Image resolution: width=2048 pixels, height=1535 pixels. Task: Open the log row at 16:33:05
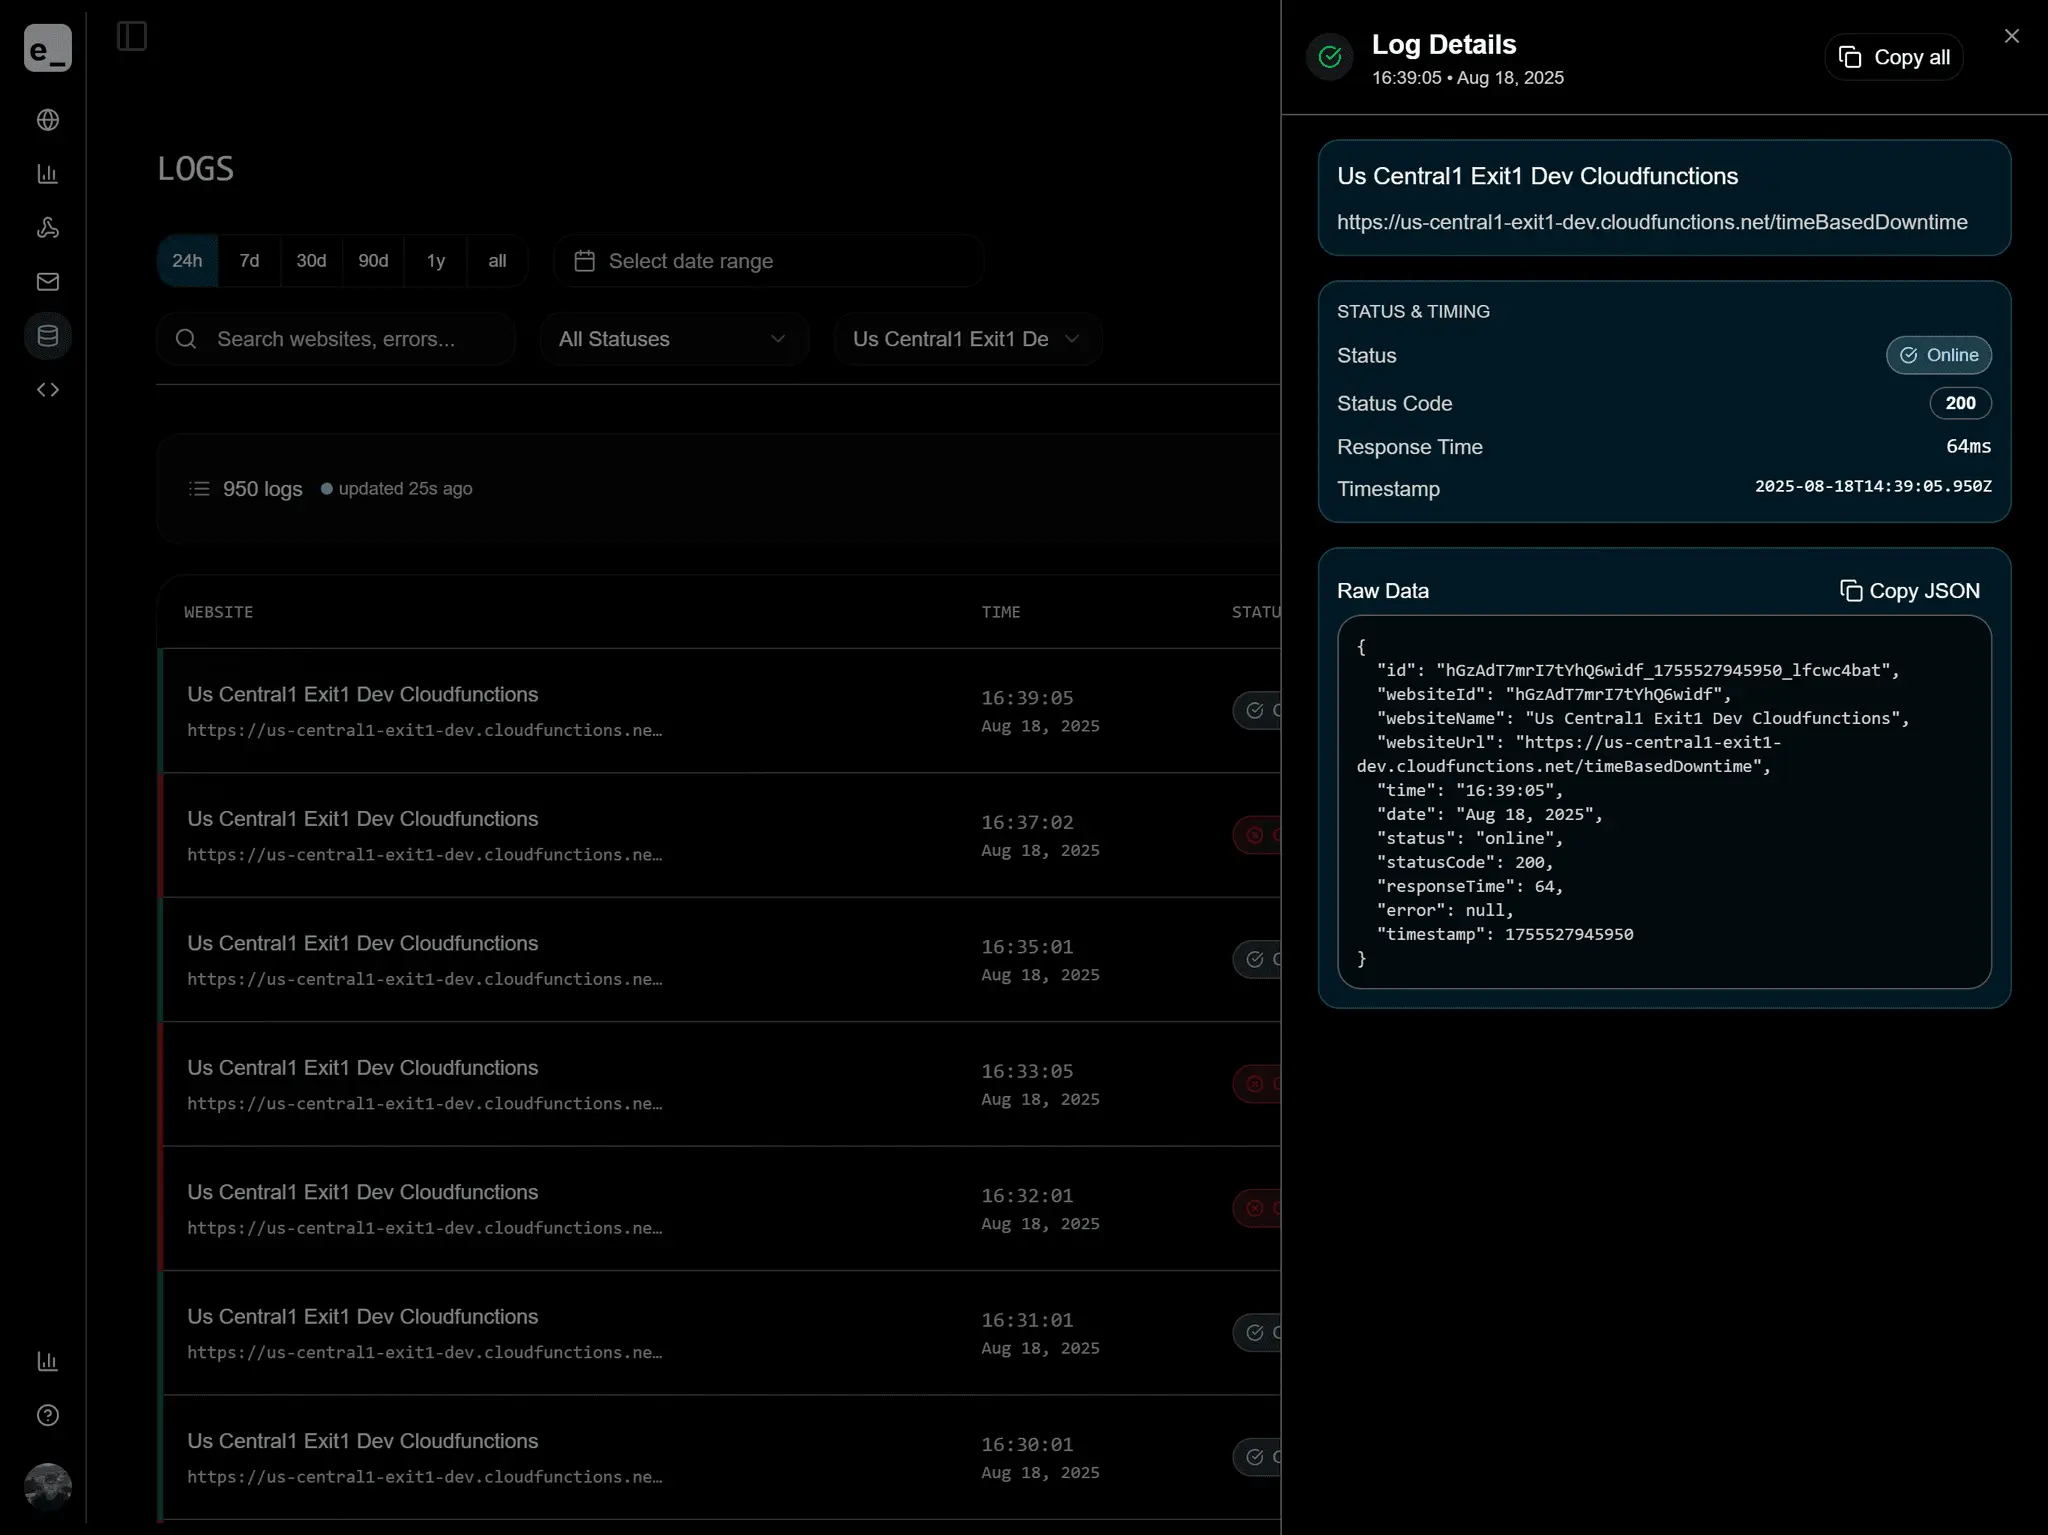coord(720,1084)
